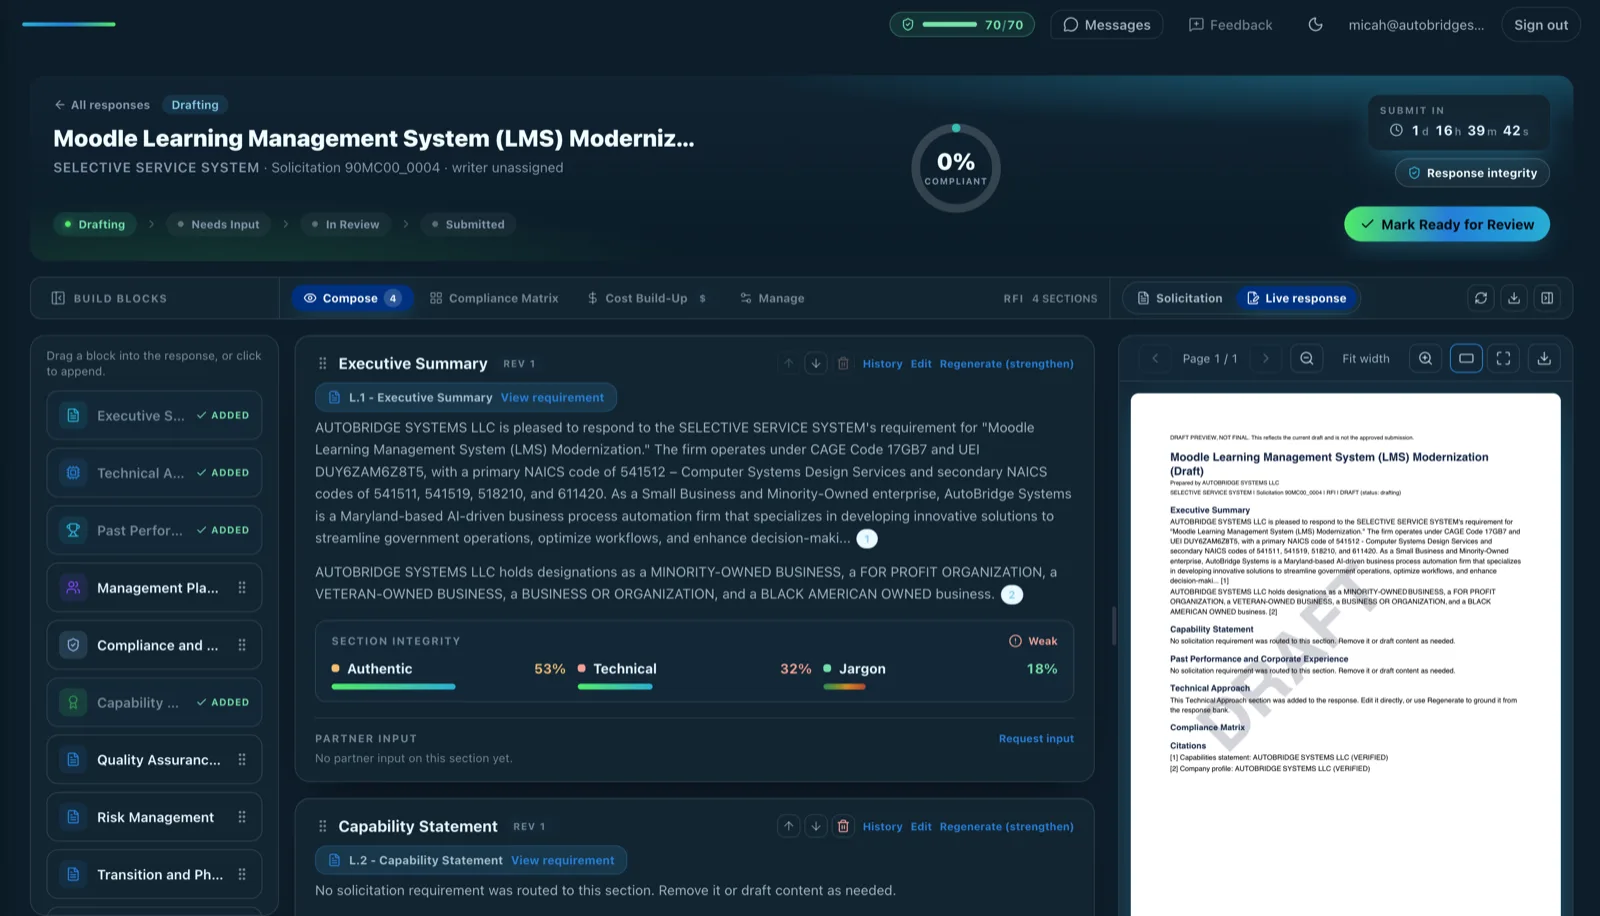The height and width of the screenshot is (916, 1600).
Task: Open Messages
Action: coord(1106,25)
